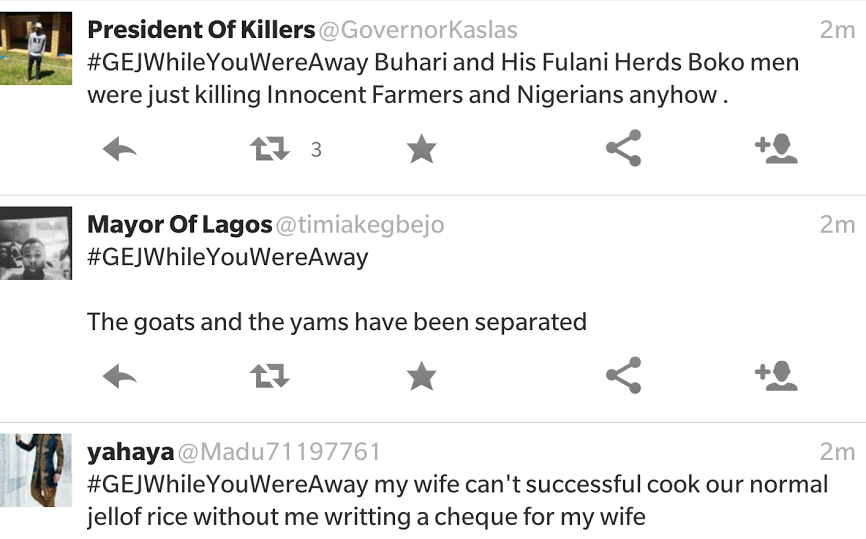Screen dimensions: 866x539
Task: Retweet the Fulani Herds tweet
Action: pyautogui.click(x=269, y=150)
